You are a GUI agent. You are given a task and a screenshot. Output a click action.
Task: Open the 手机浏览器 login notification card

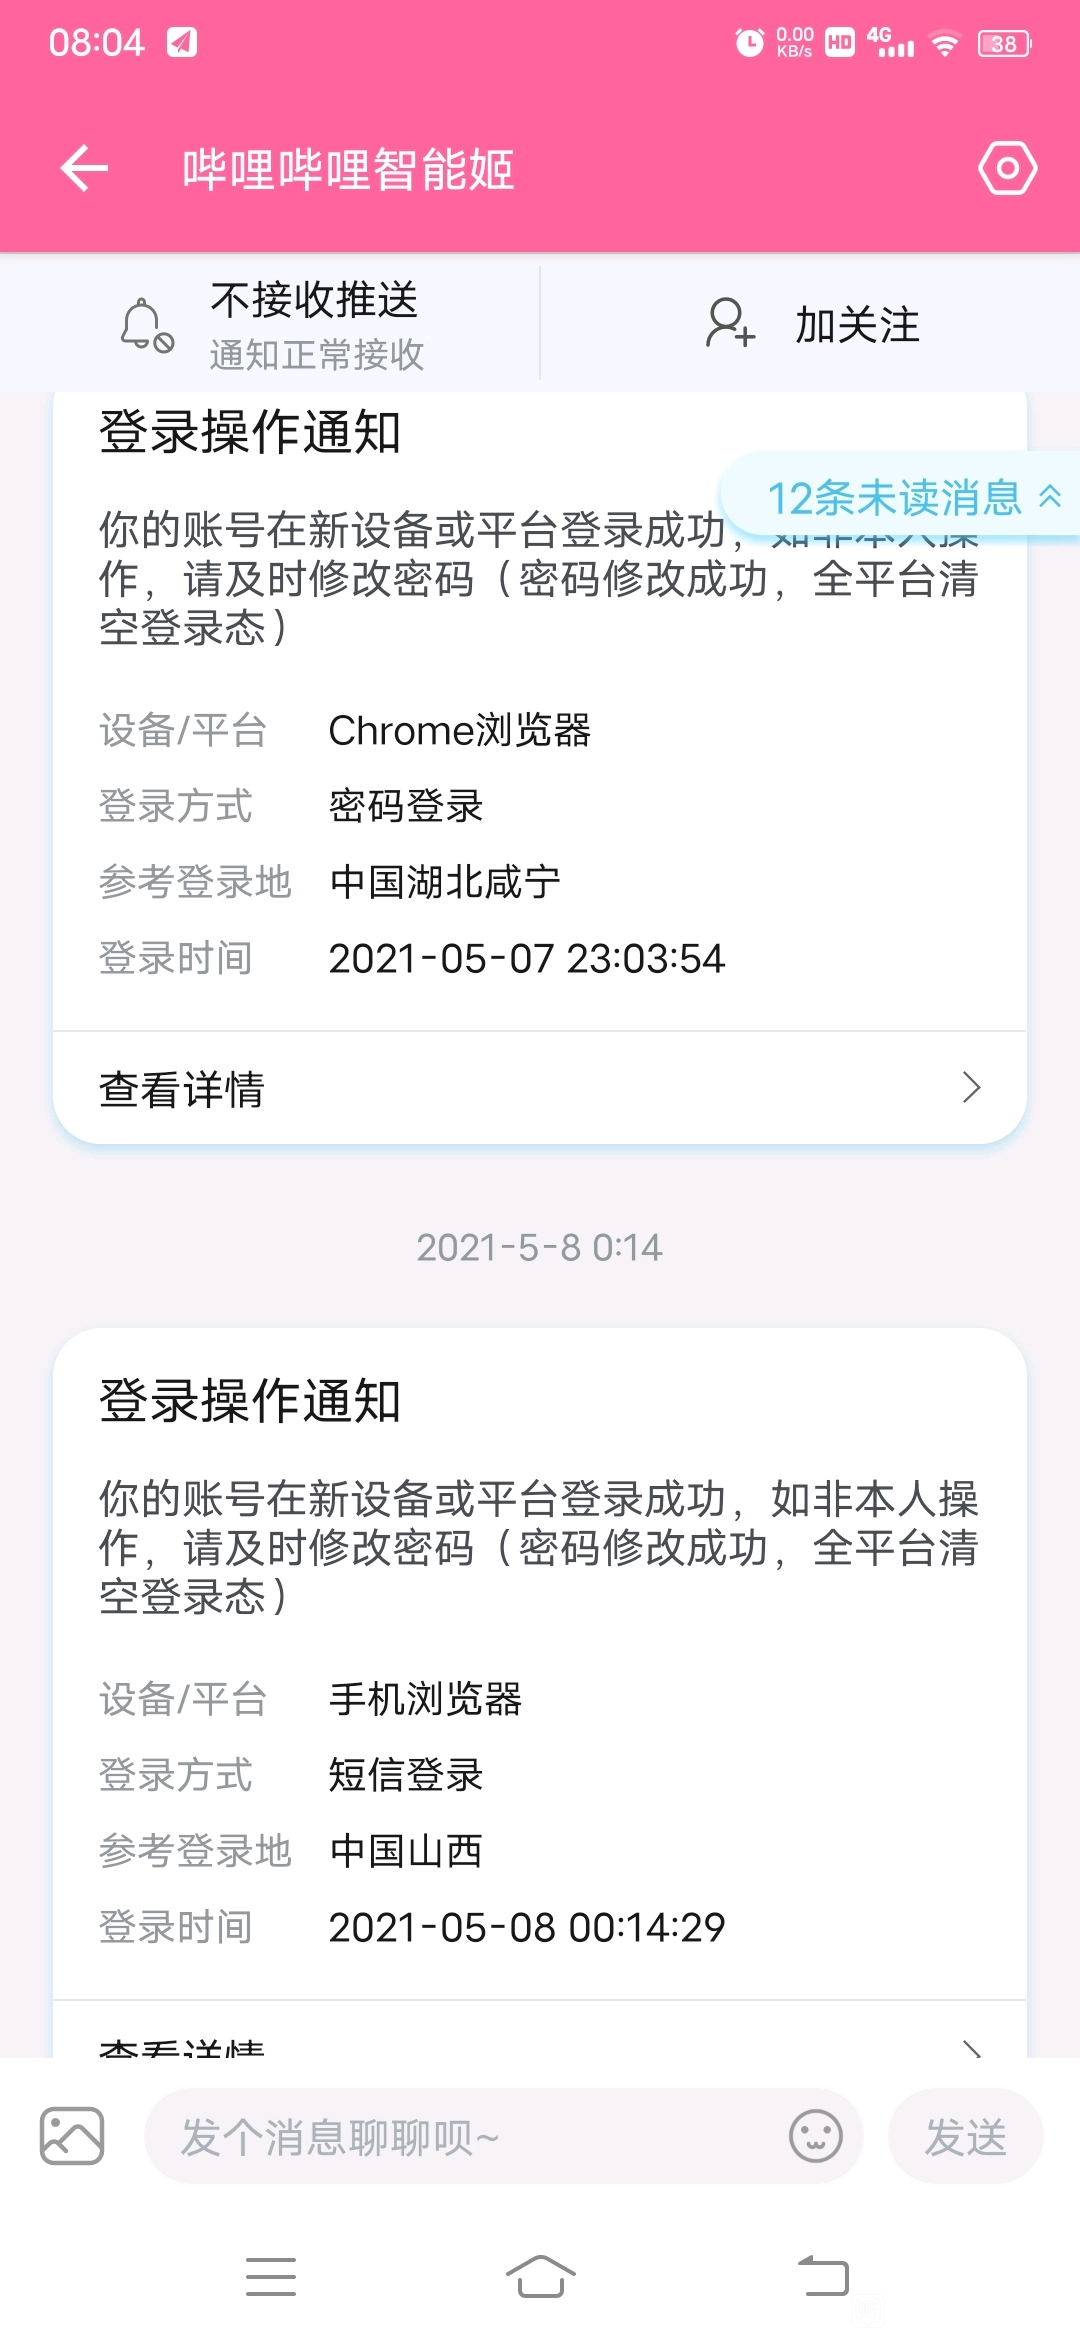(x=540, y=1690)
